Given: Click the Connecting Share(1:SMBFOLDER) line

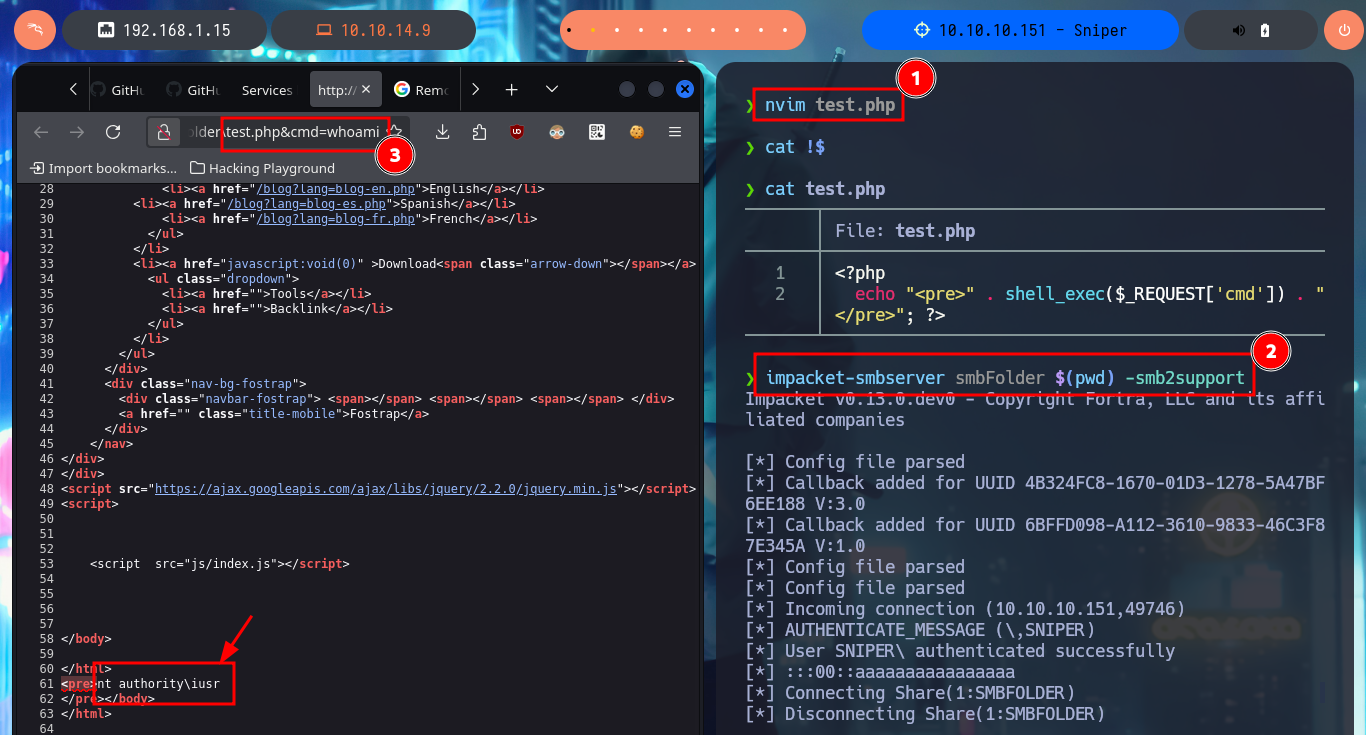Looking at the screenshot, I should [x=910, y=693].
